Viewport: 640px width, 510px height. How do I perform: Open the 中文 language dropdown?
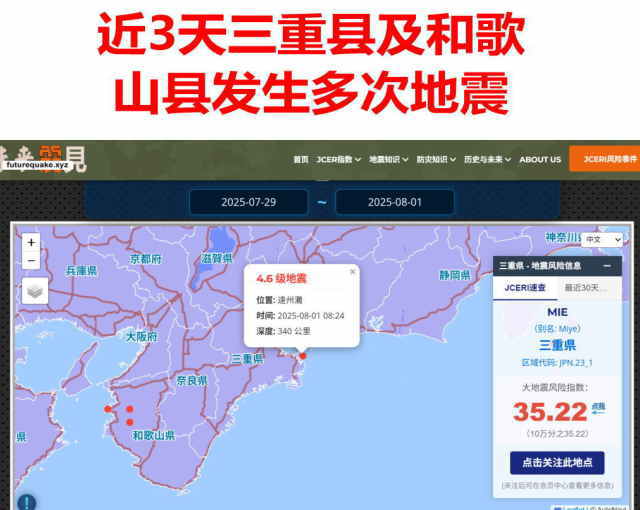603,240
